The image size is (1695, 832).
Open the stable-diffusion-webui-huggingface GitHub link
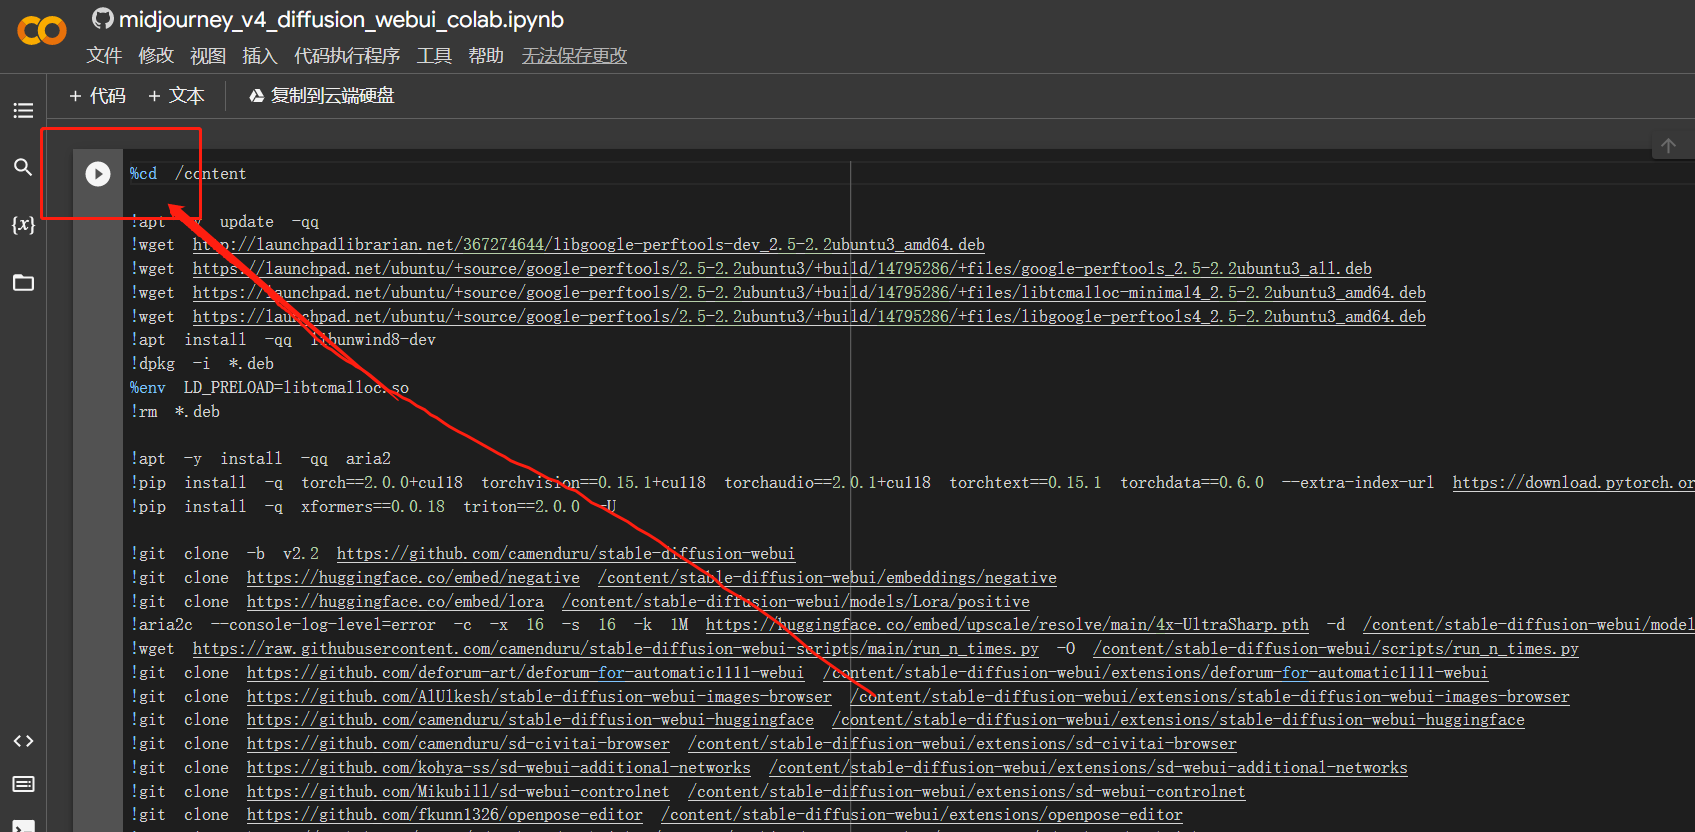(530, 720)
